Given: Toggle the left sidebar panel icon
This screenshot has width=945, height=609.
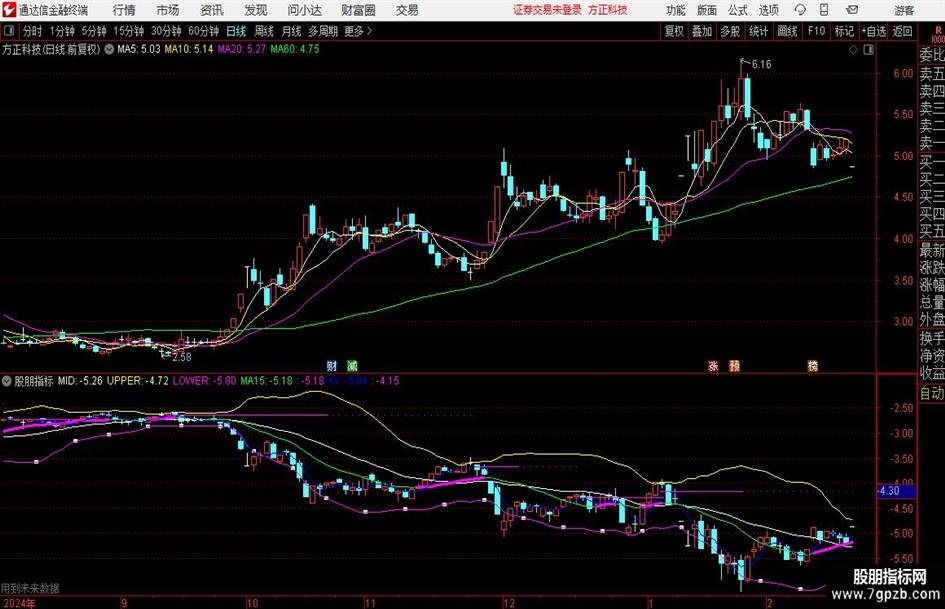Looking at the screenshot, I should [x=8, y=31].
